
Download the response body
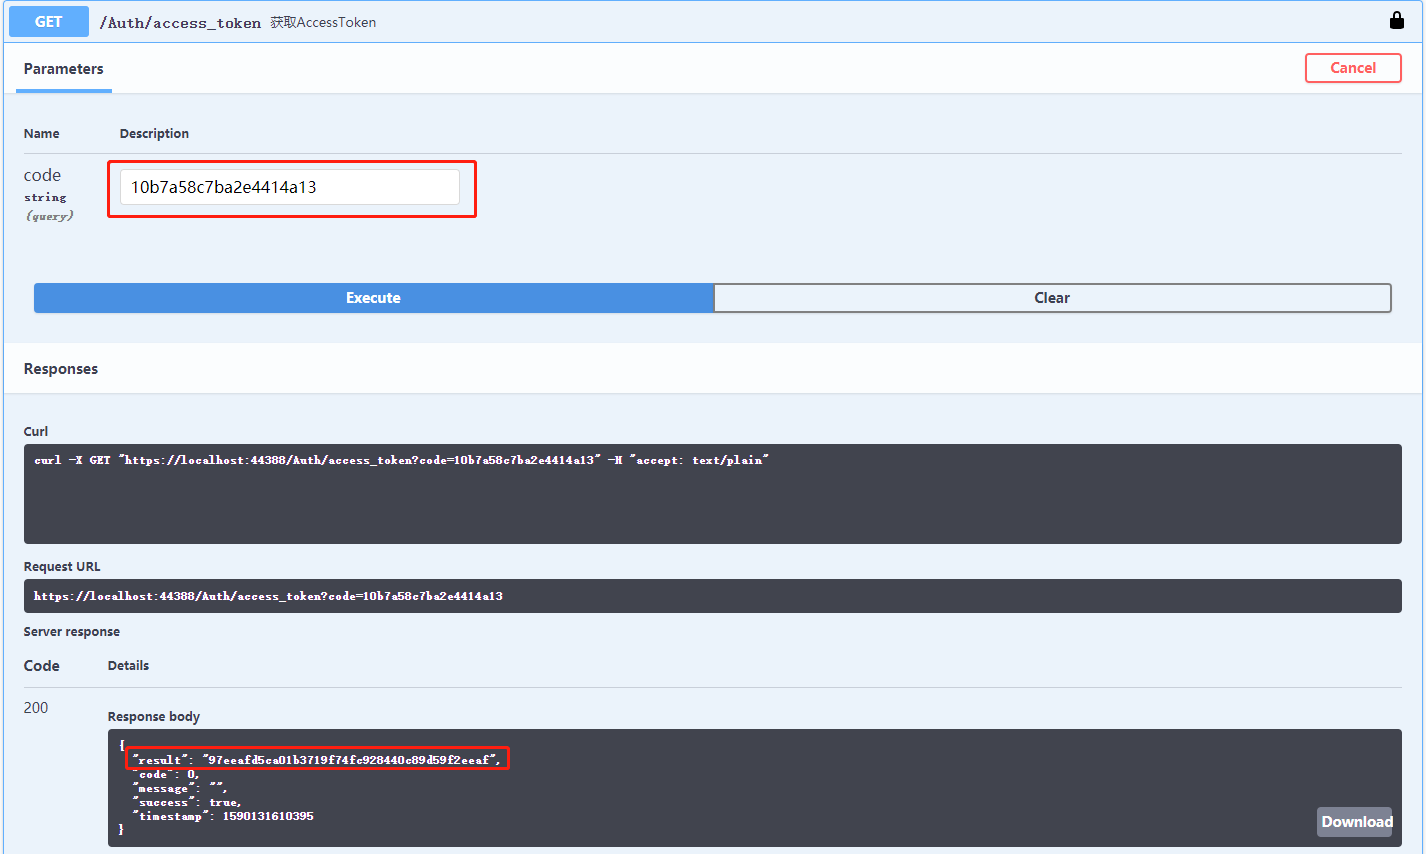point(1355,822)
